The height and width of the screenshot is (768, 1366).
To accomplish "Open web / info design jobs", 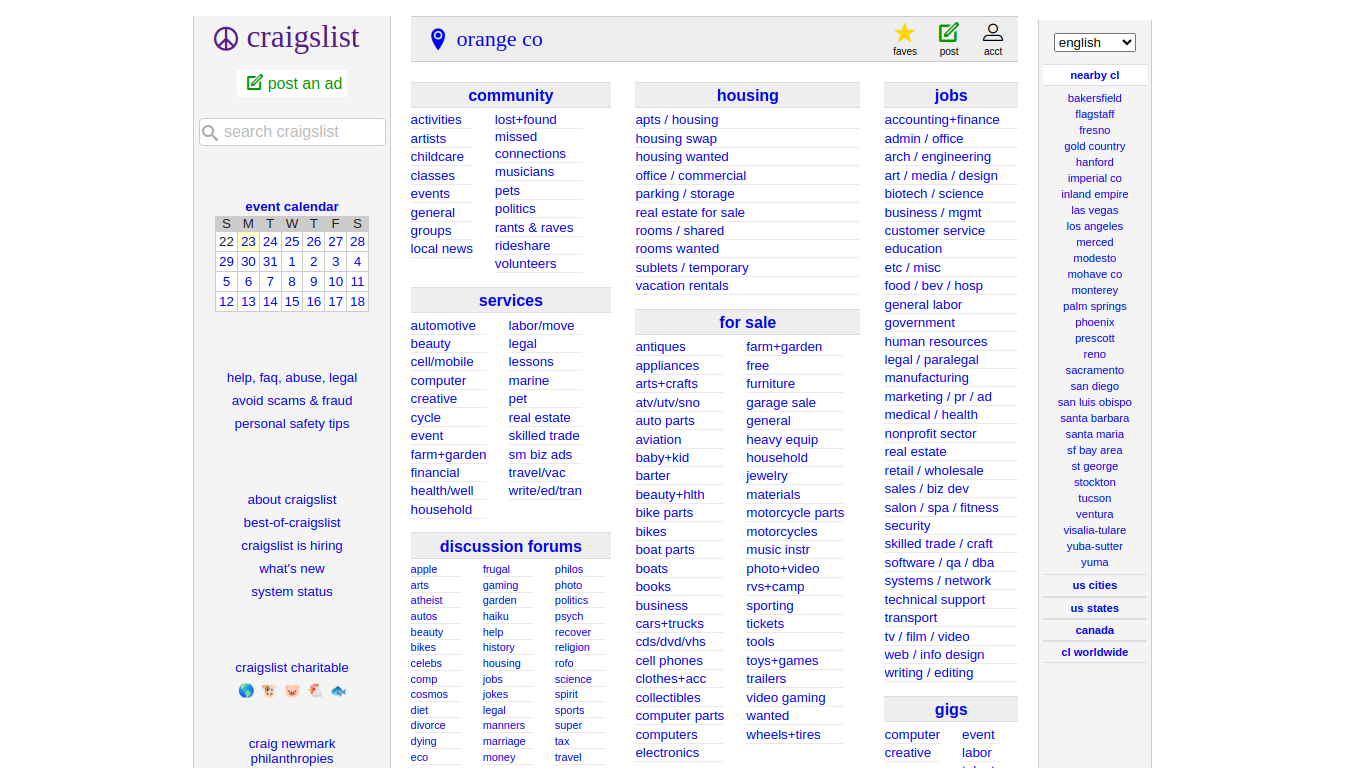I will [934, 655].
